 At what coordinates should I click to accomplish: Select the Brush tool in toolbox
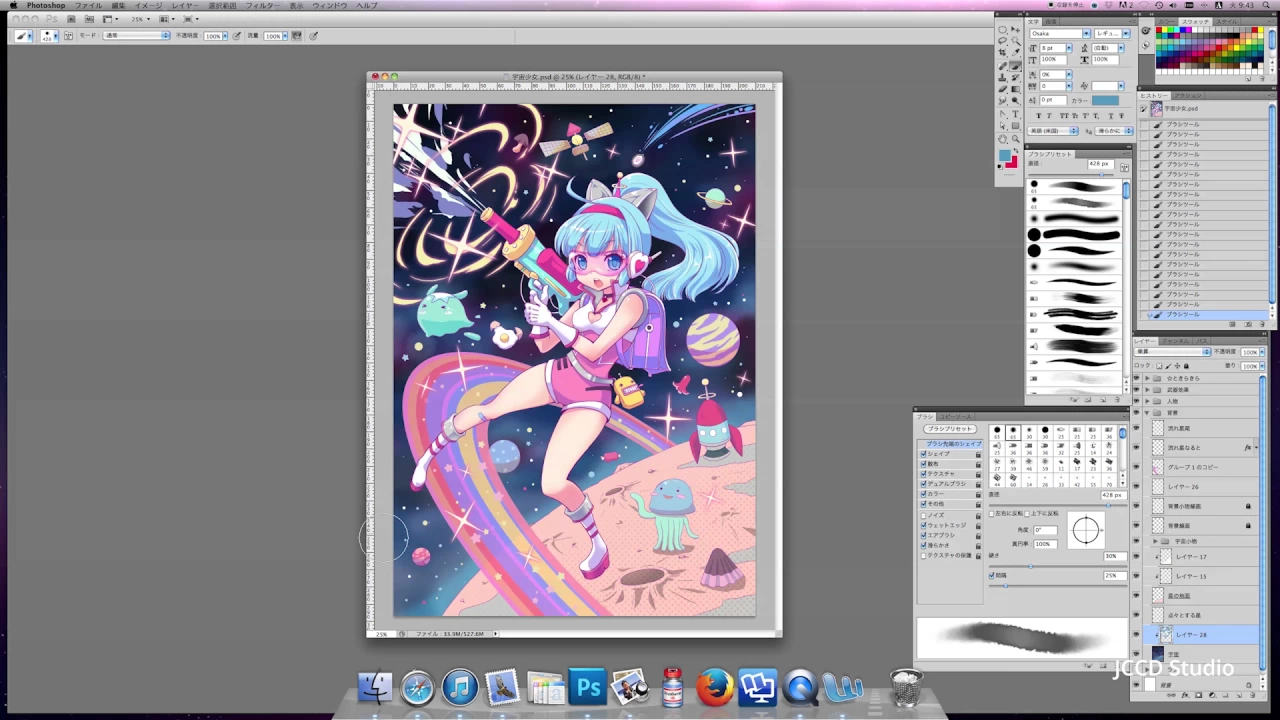click(x=1016, y=66)
